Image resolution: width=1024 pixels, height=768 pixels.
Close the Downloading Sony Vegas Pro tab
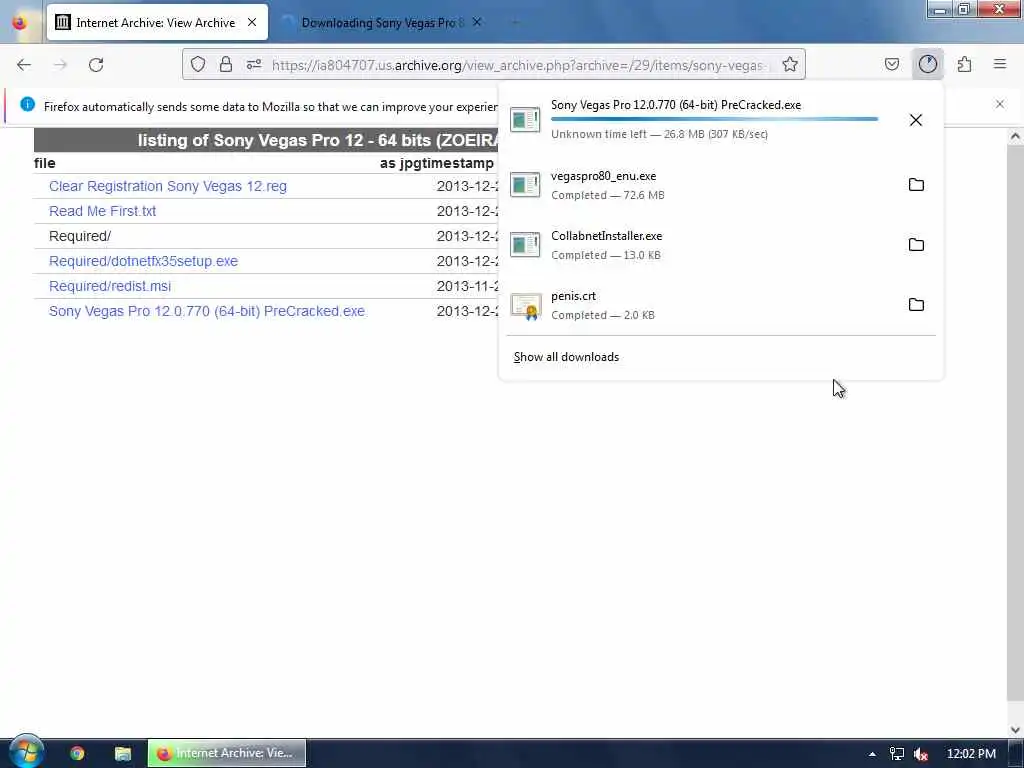click(x=477, y=23)
